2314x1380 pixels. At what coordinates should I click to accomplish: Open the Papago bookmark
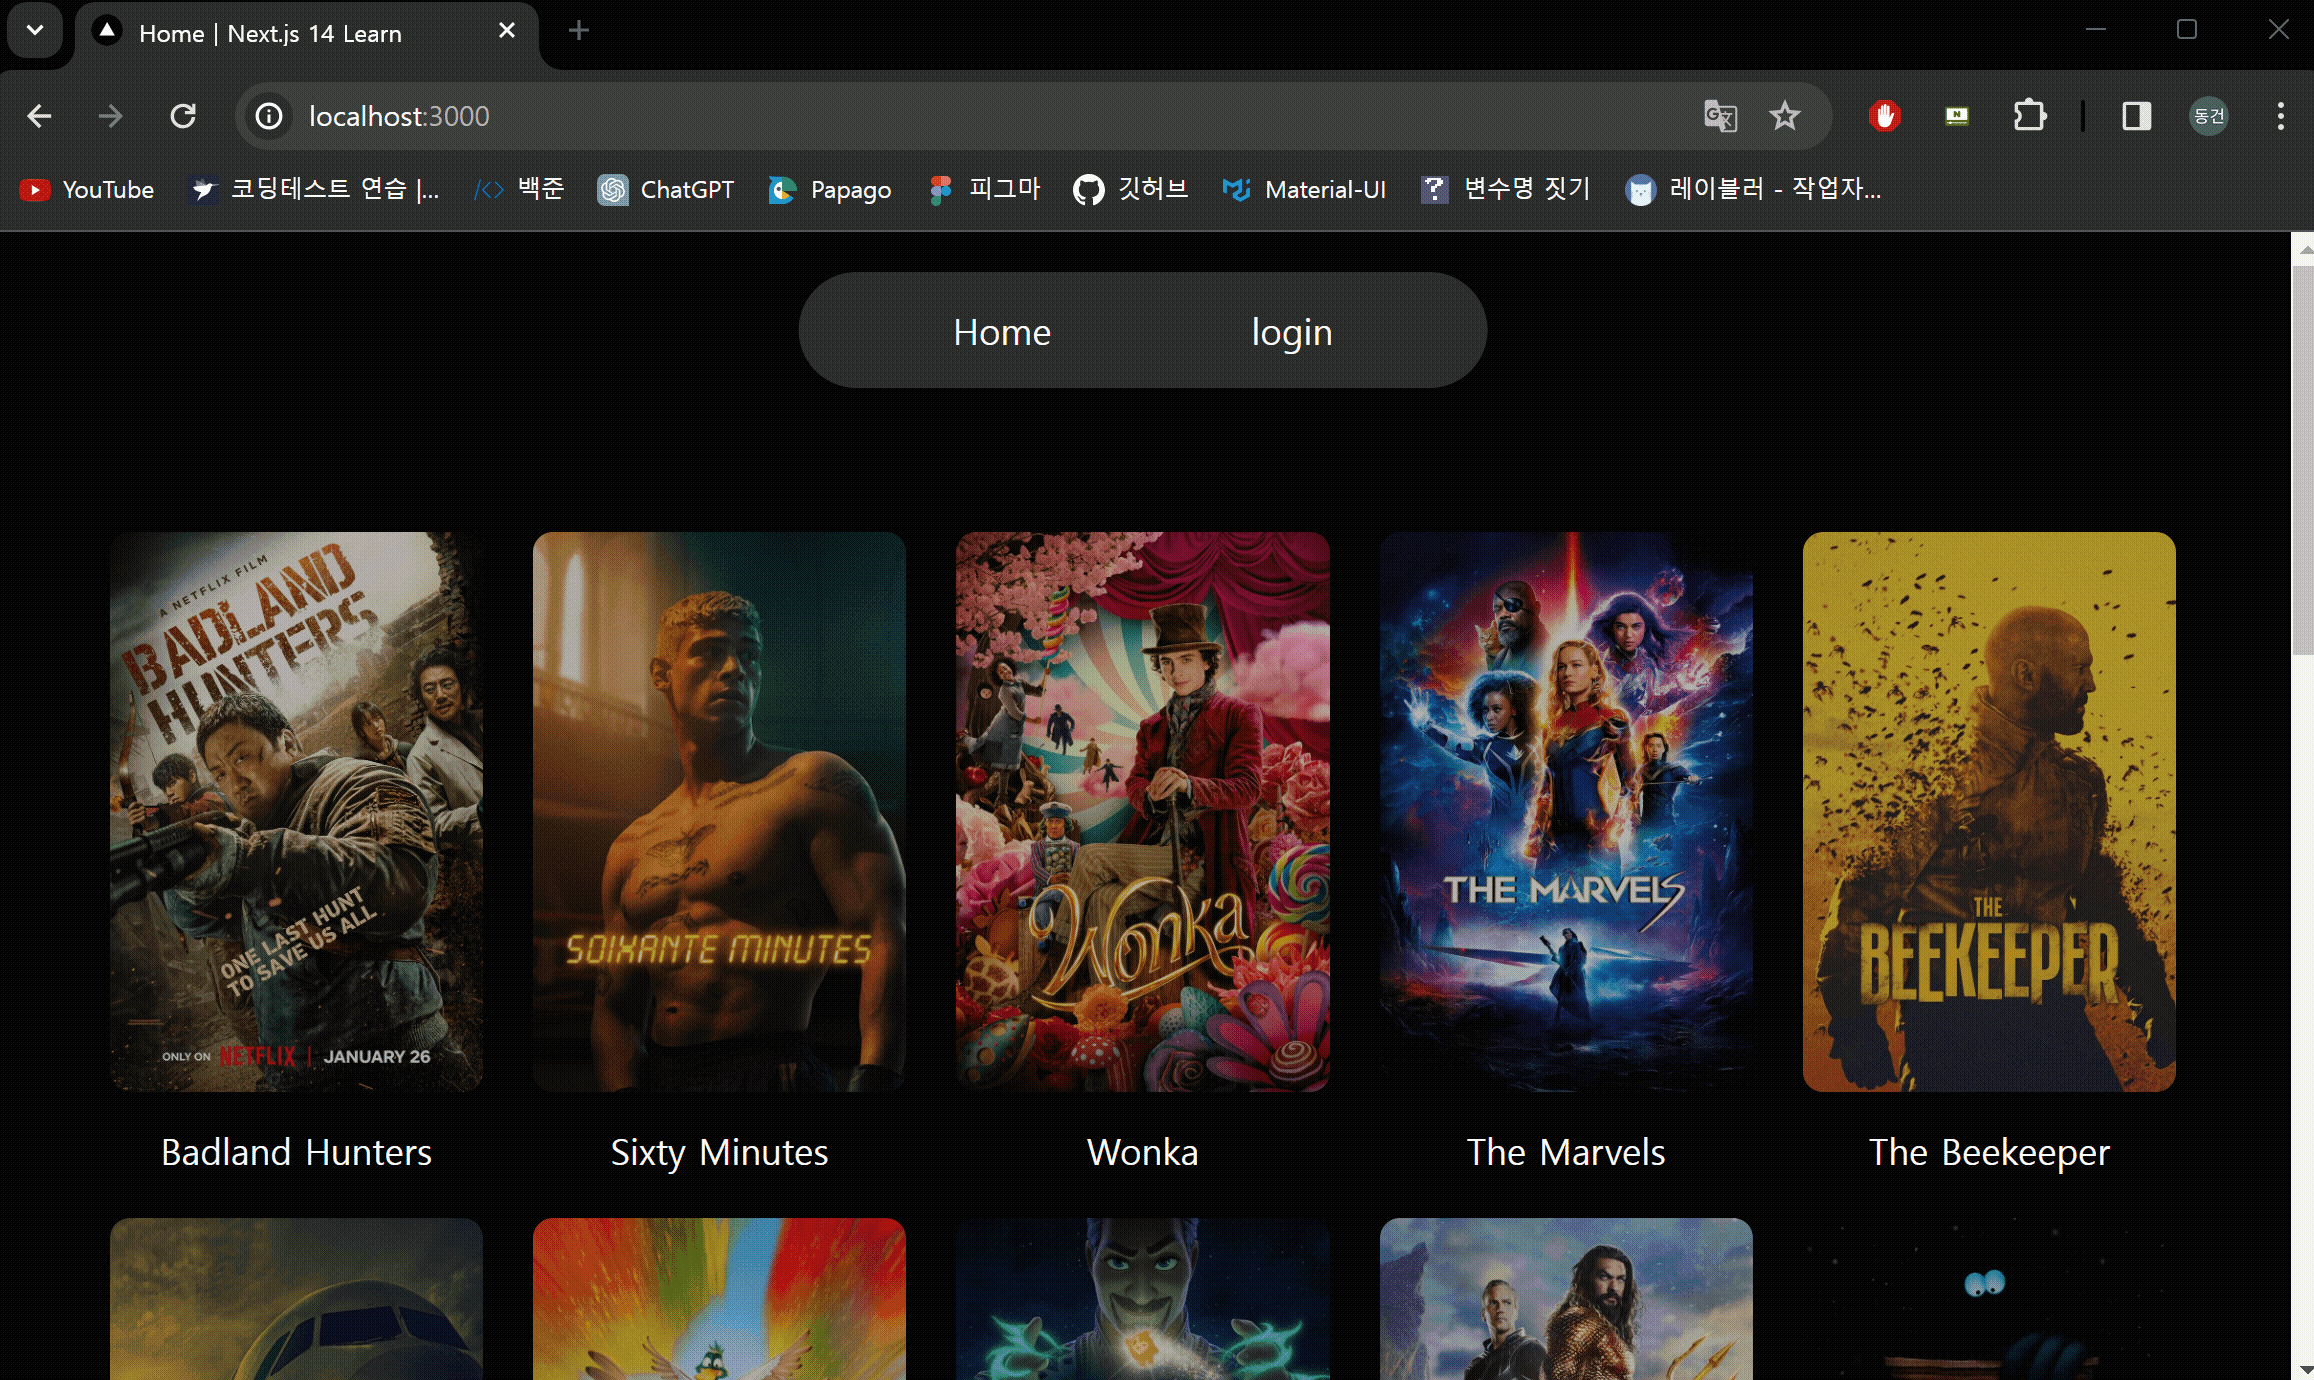830,189
